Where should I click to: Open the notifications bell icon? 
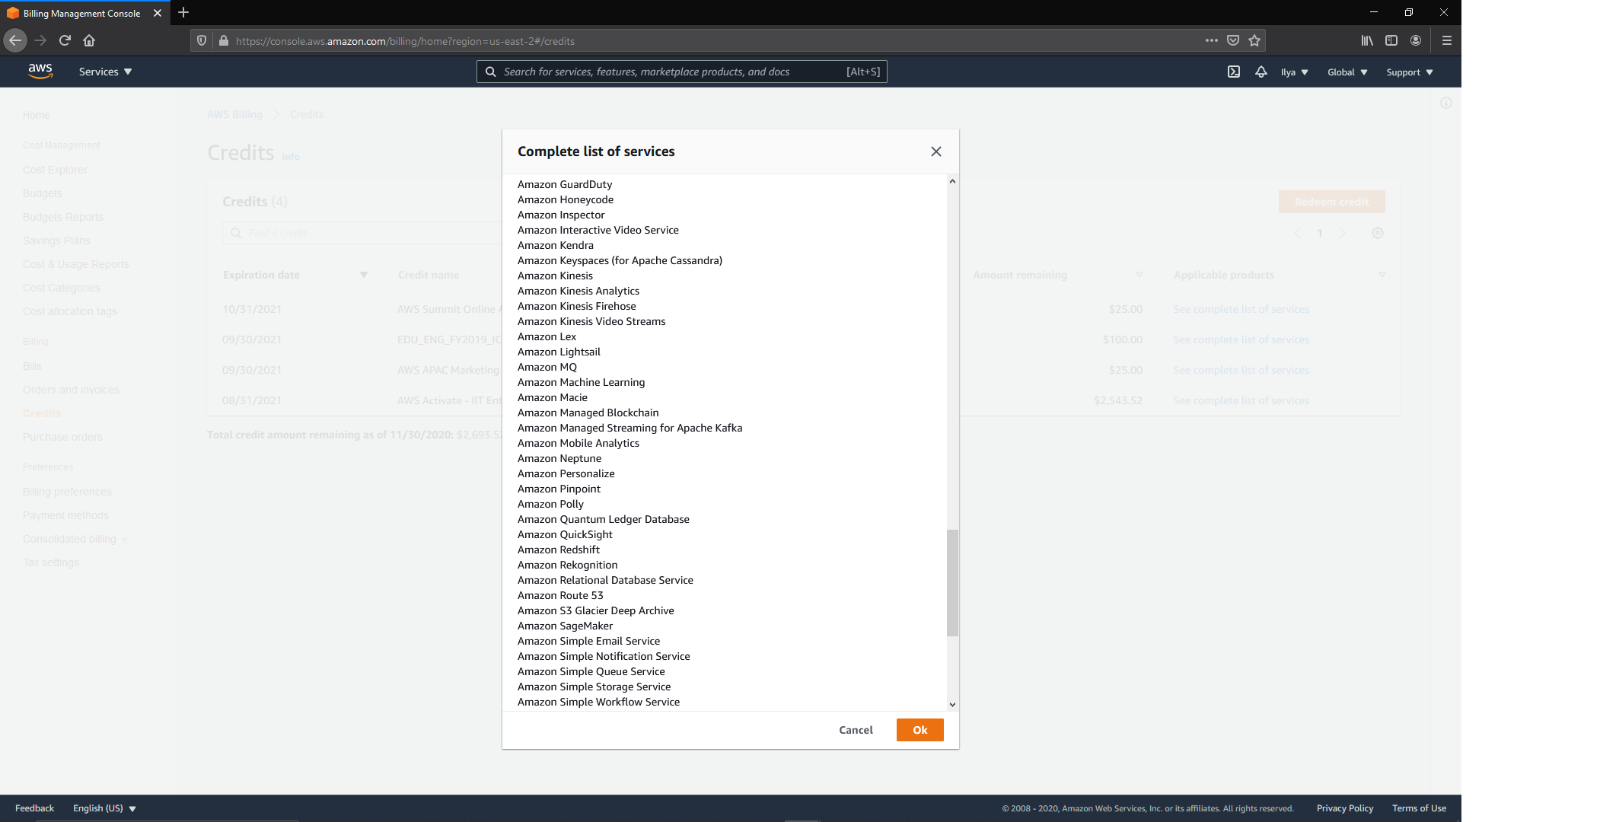(x=1261, y=72)
